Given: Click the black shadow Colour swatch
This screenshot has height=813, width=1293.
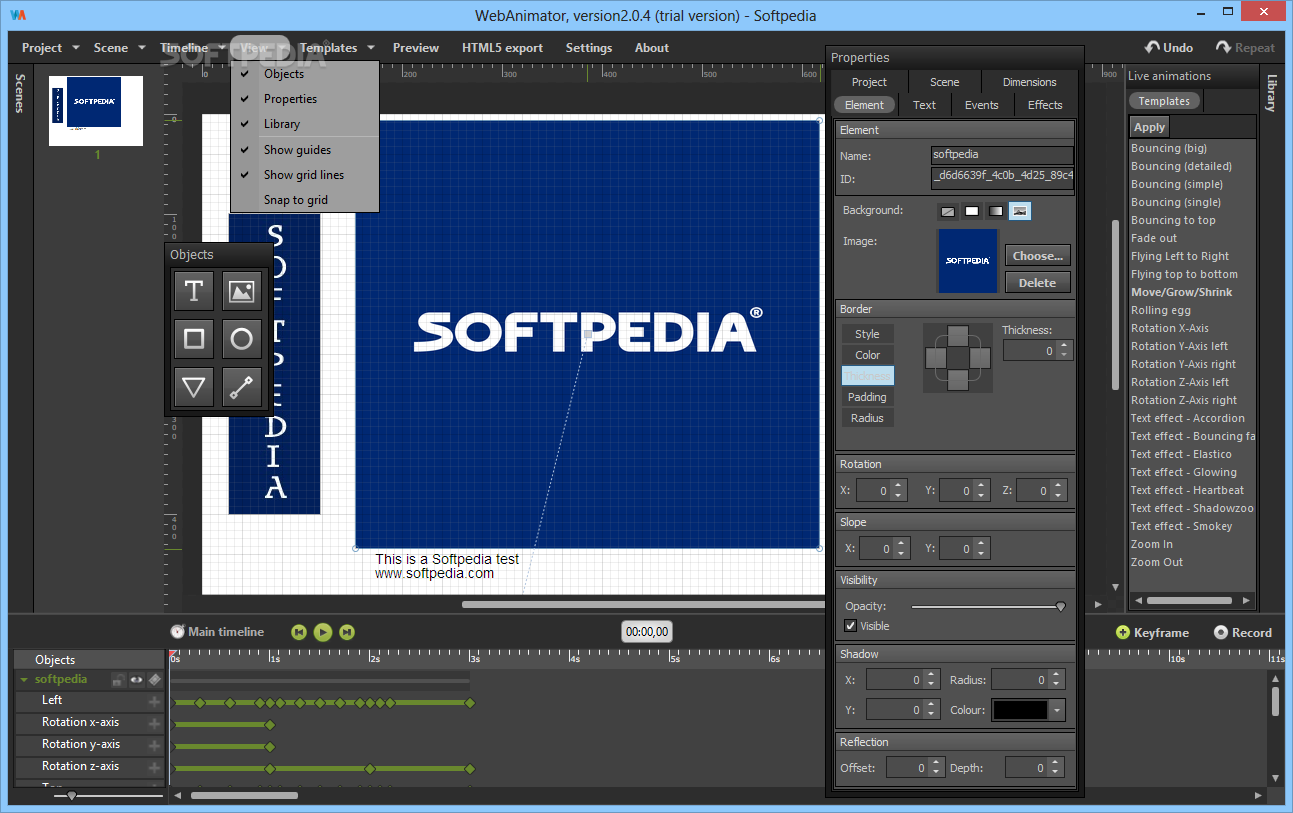Looking at the screenshot, I should (x=1020, y=710).
